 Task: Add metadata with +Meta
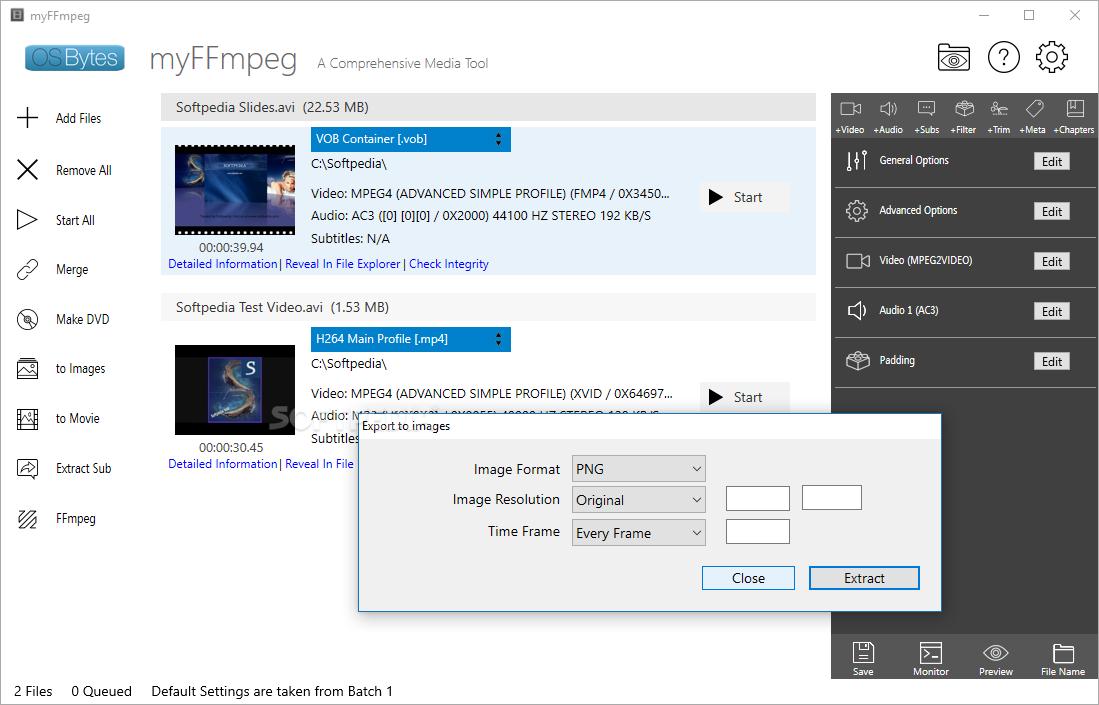click(1033, 116)
